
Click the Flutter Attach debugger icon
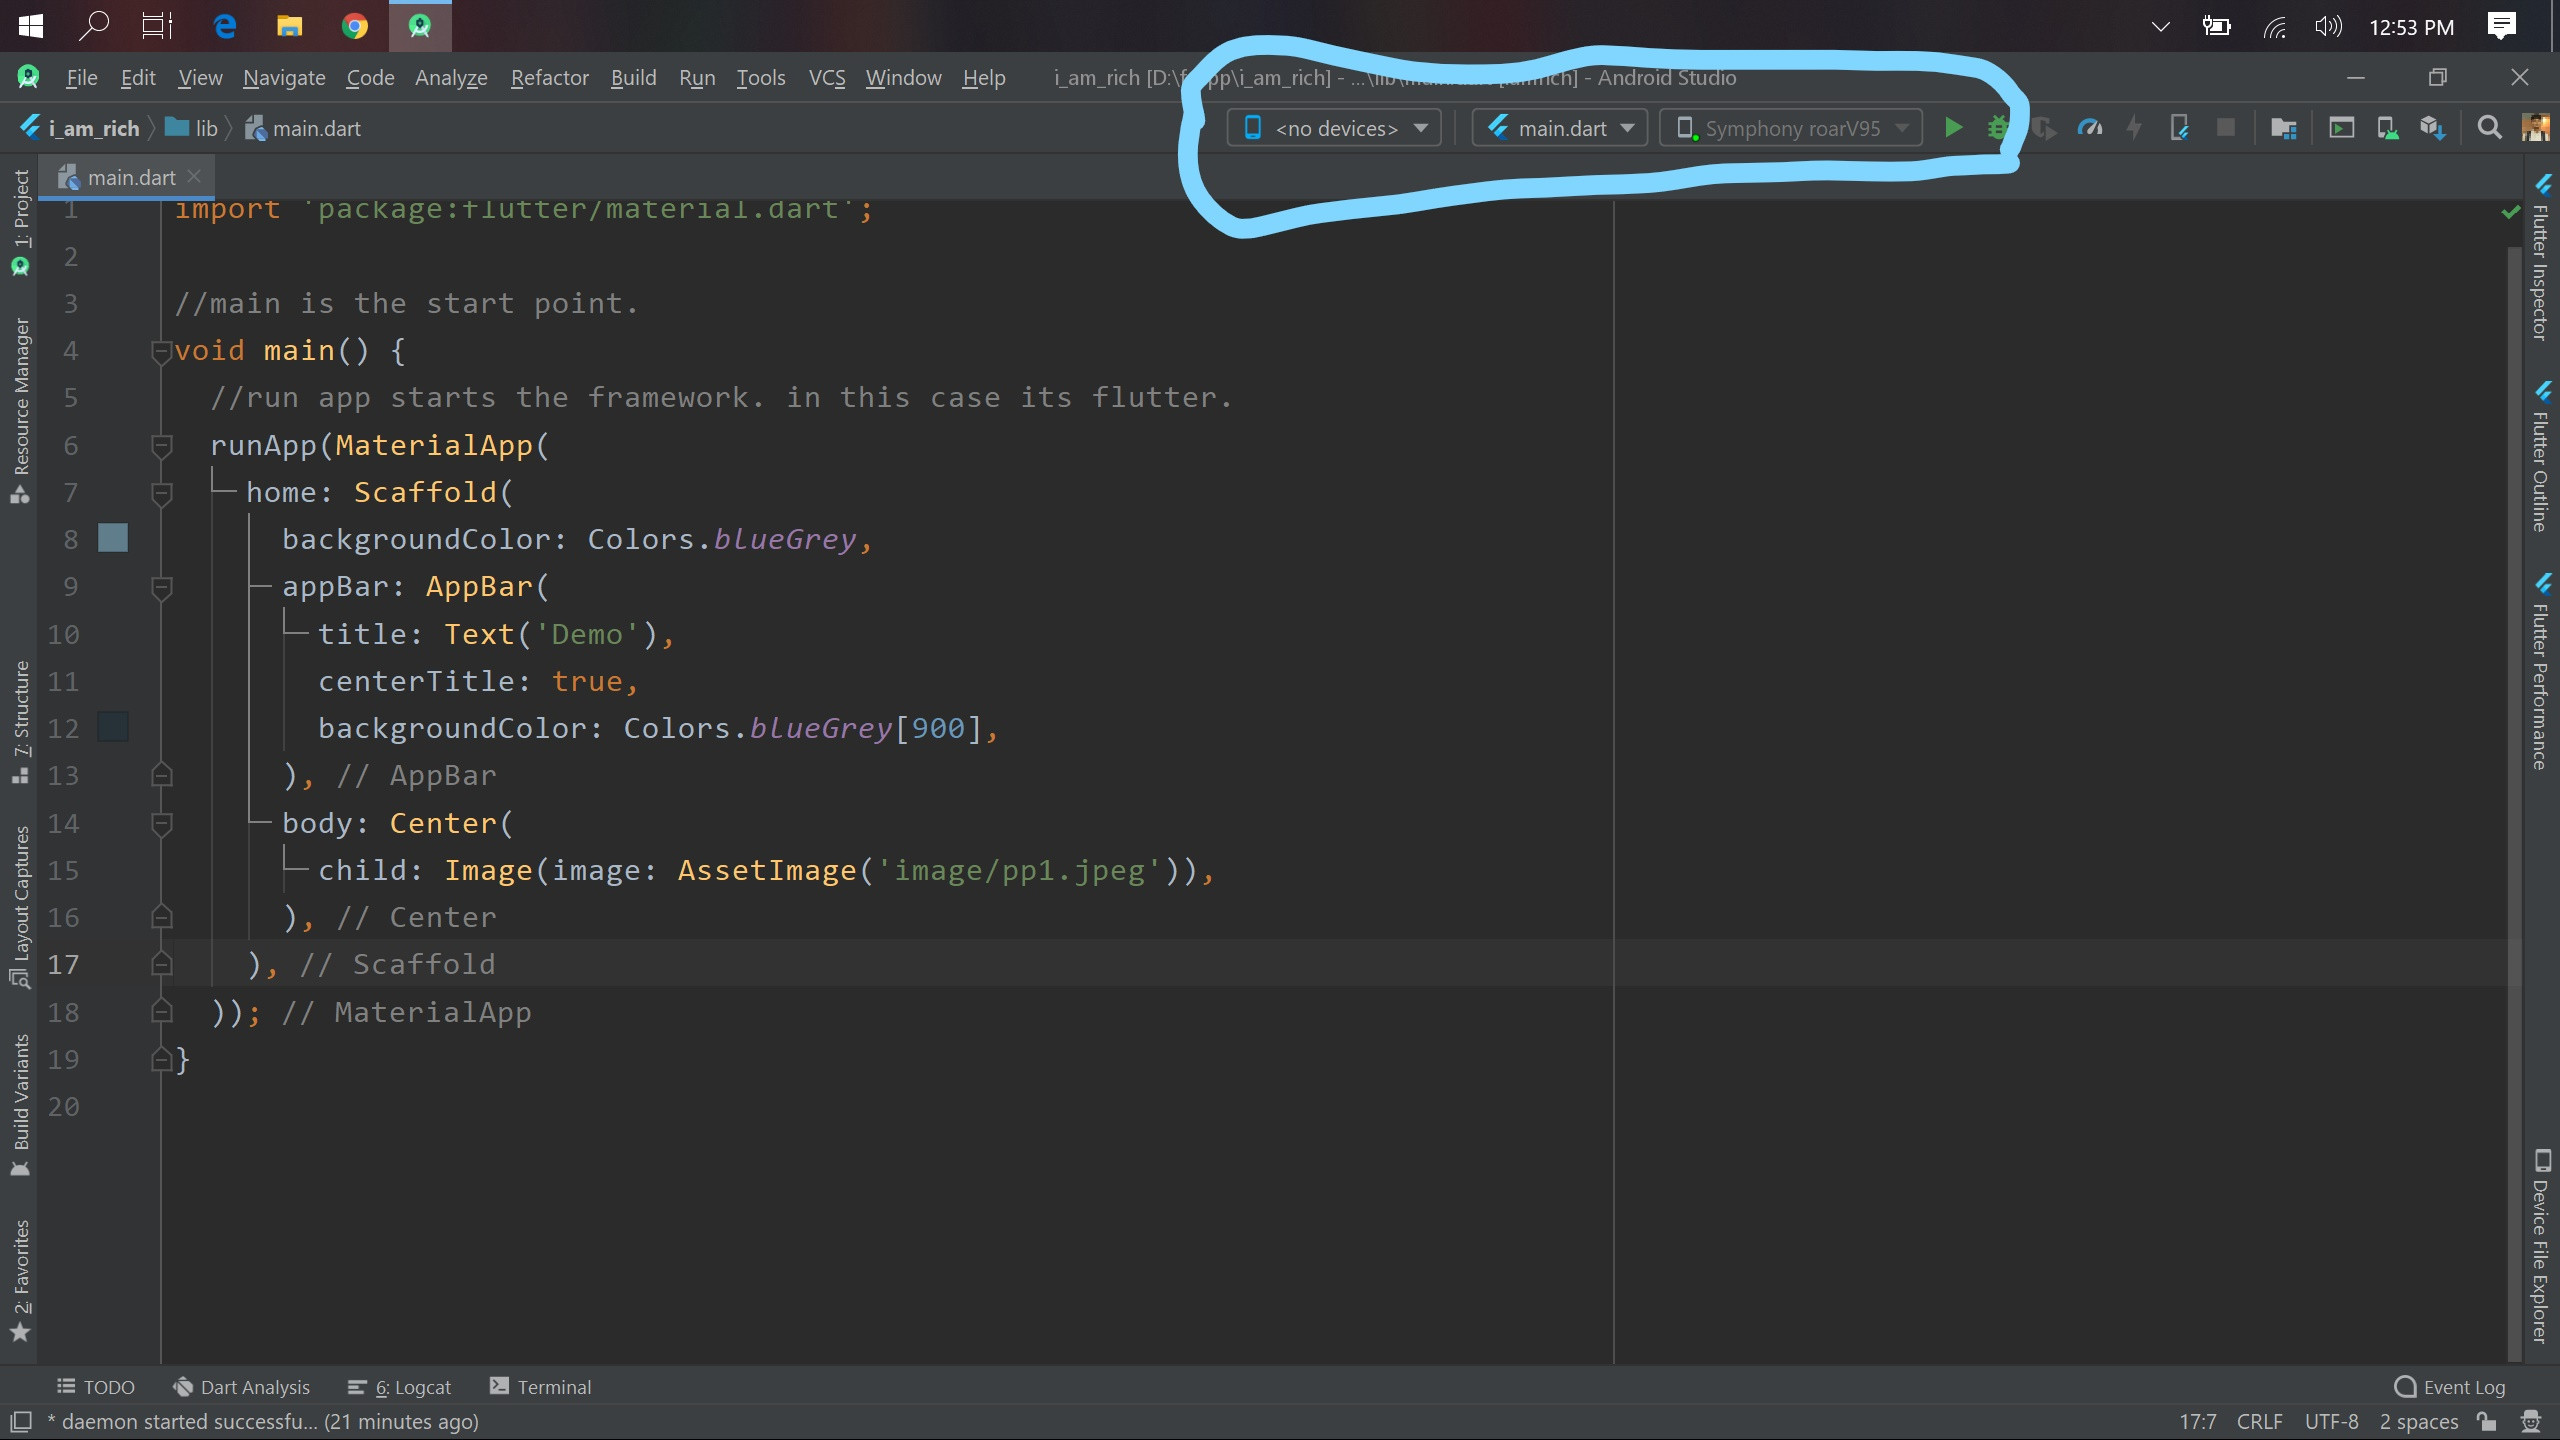(x=2179, y=128)
